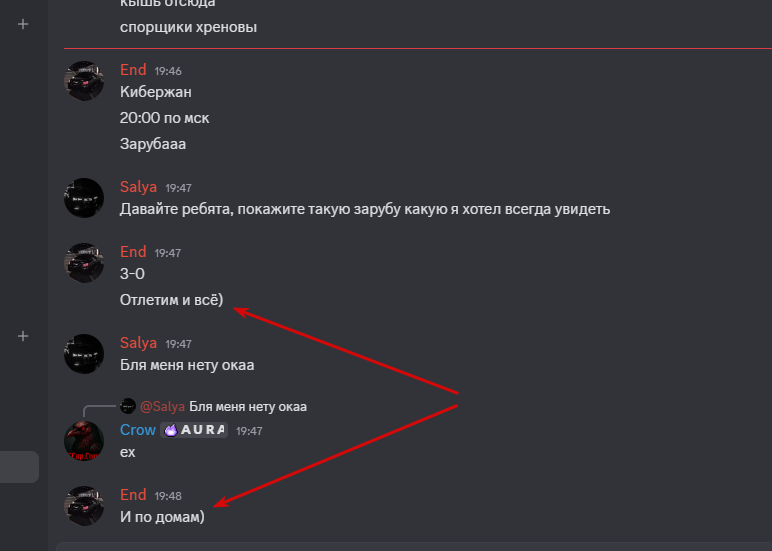Click the AURA server tag badge
The height and width of the screenshot is (551, 772).
pyautogui.click(x=194, y=430)
